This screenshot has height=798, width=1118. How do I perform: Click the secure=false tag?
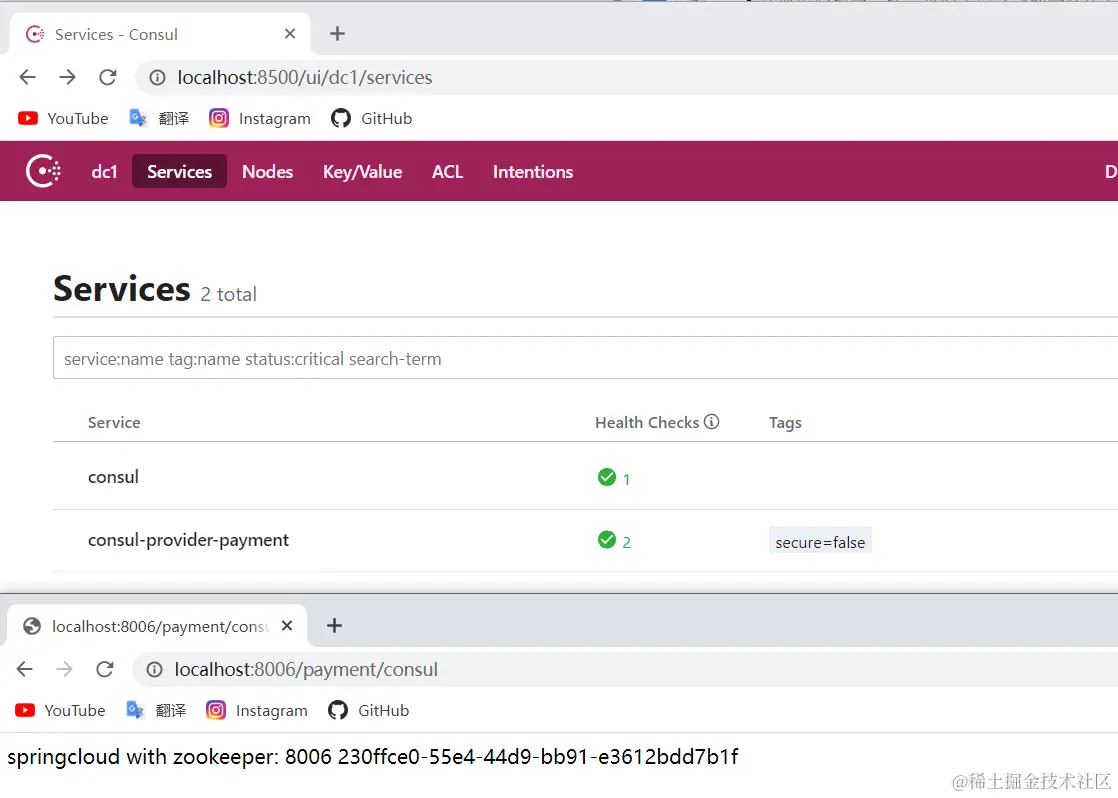click(x=820, y=542)
